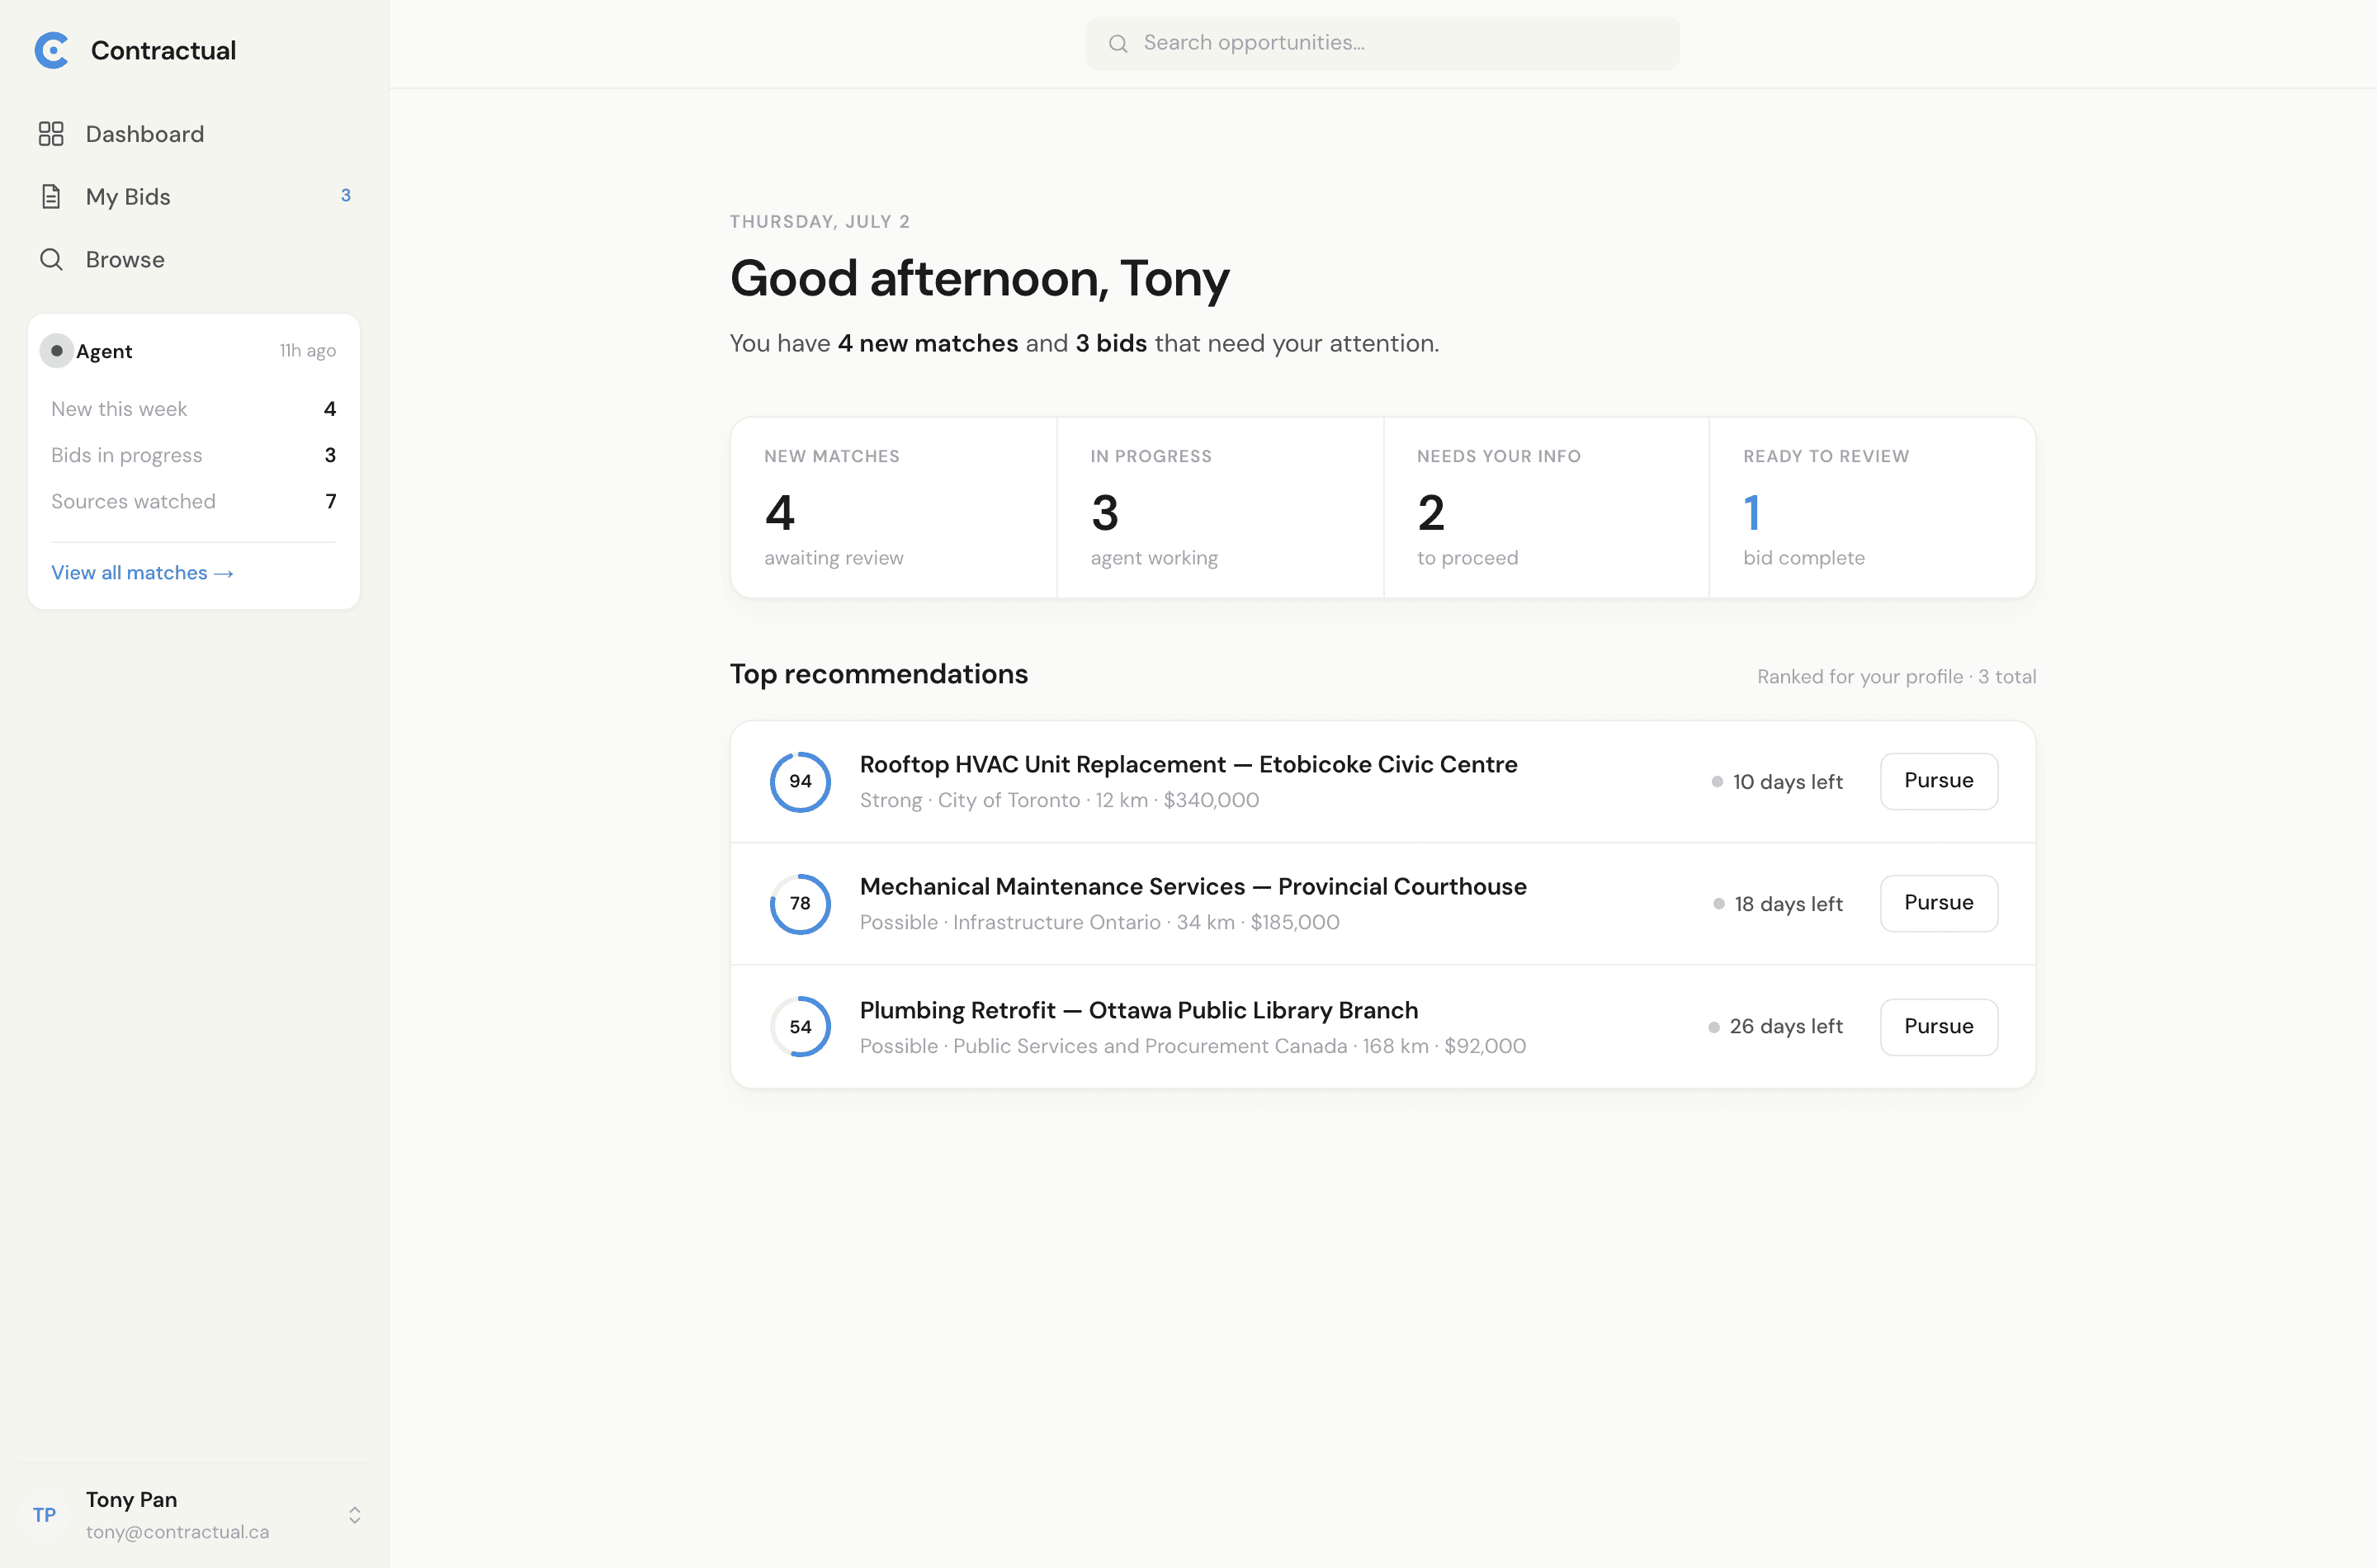Screen dimensions: 2377x1568
Task: Click the 10 days left status dot
Action: pos(1717,782)
